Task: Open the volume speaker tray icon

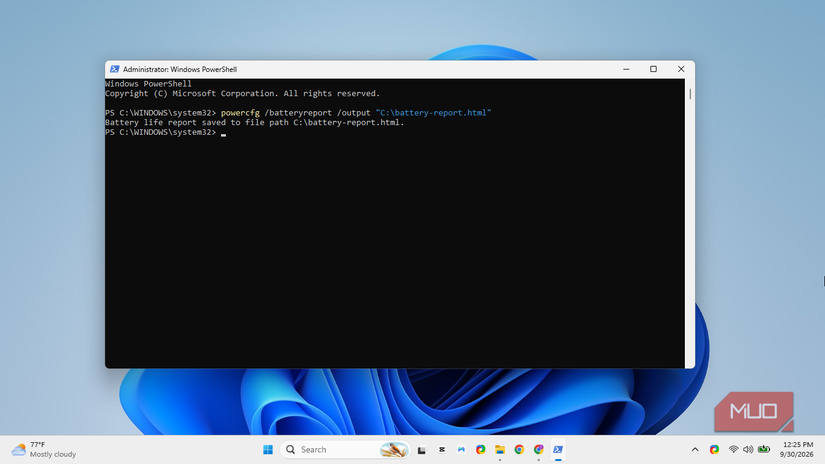Action: pos(748,449)
